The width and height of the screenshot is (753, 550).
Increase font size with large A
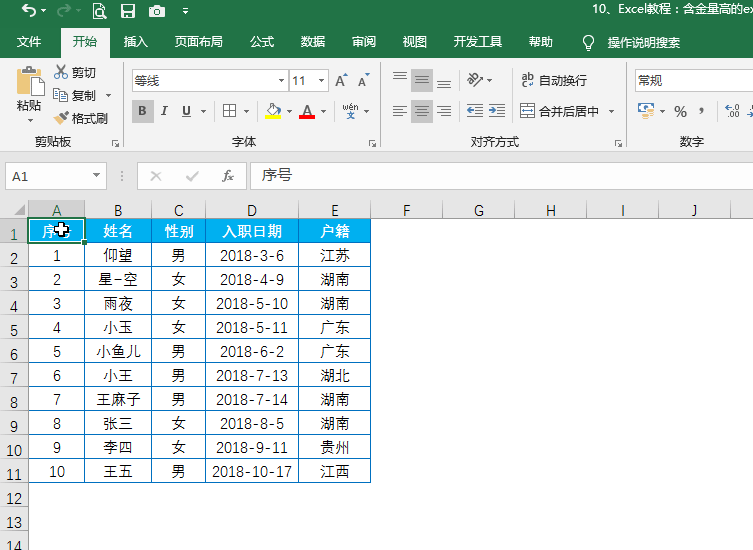point(341,80)
